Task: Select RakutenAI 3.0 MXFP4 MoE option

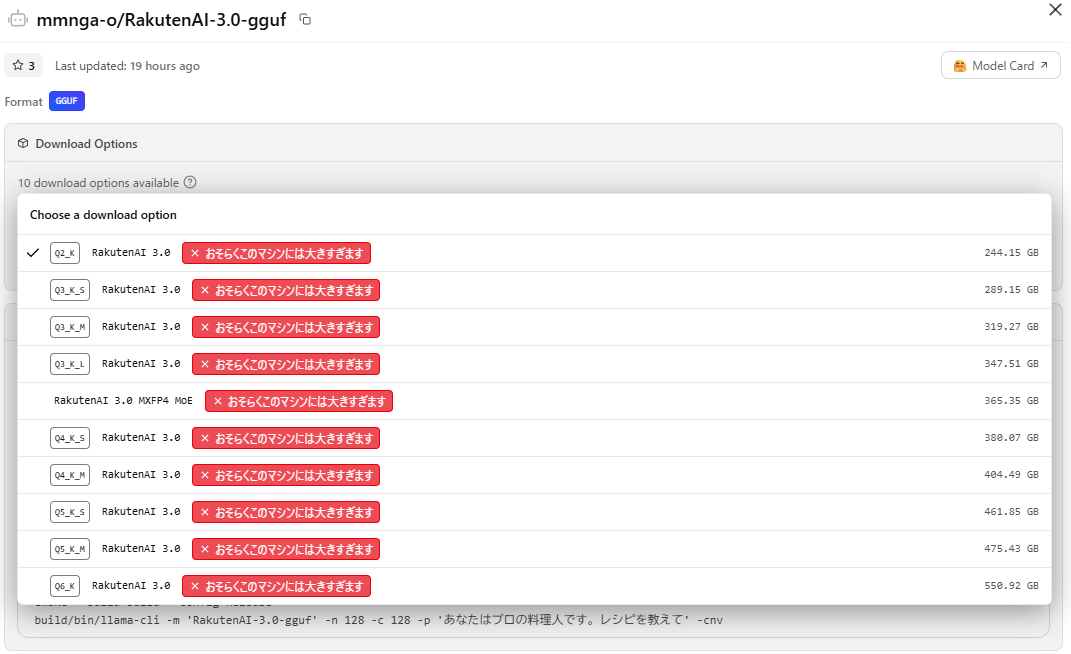Action: (534, 401)
